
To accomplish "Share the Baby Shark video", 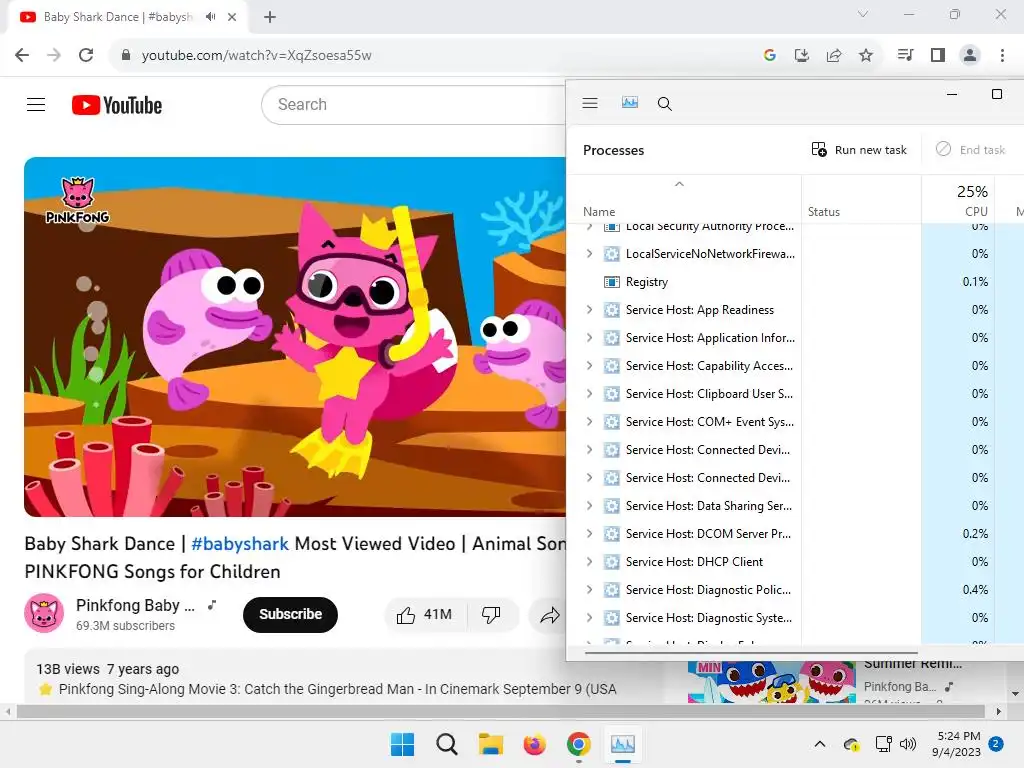I will (x=550, y=615).
